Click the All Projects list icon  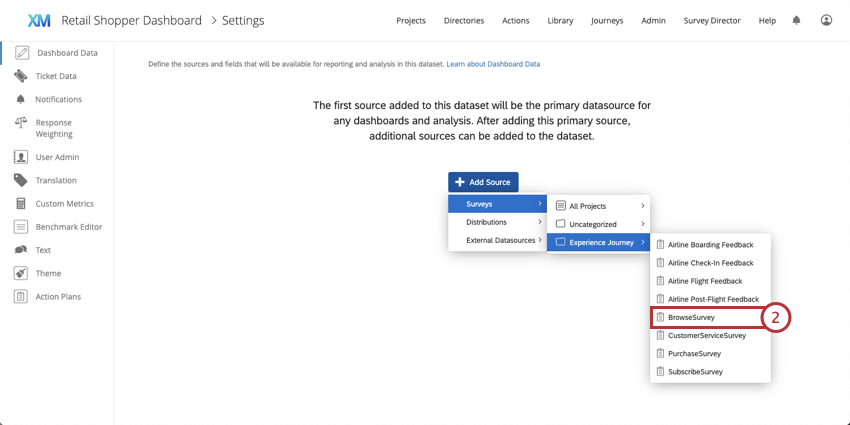(561, 206)
